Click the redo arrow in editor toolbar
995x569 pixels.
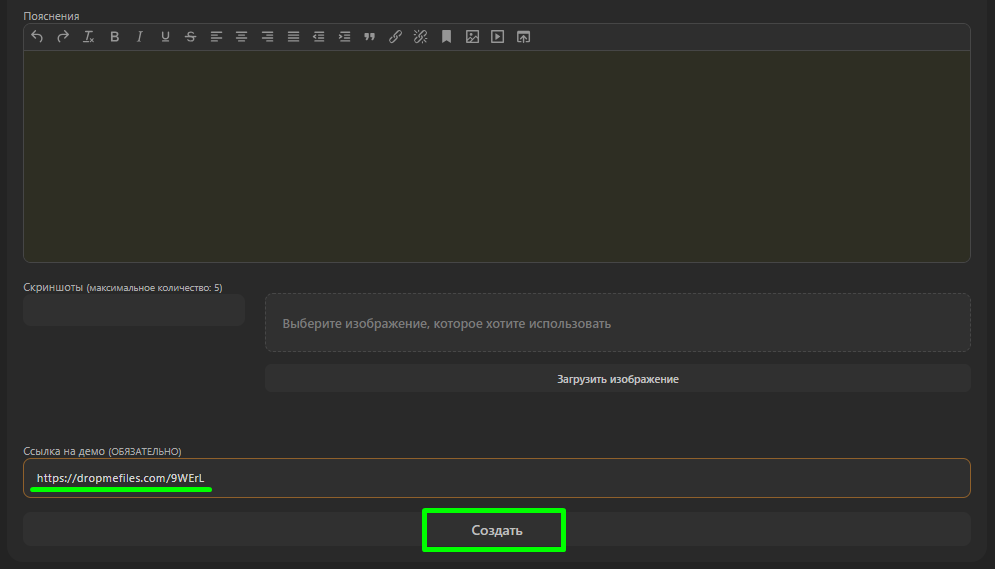coord(63,37)
